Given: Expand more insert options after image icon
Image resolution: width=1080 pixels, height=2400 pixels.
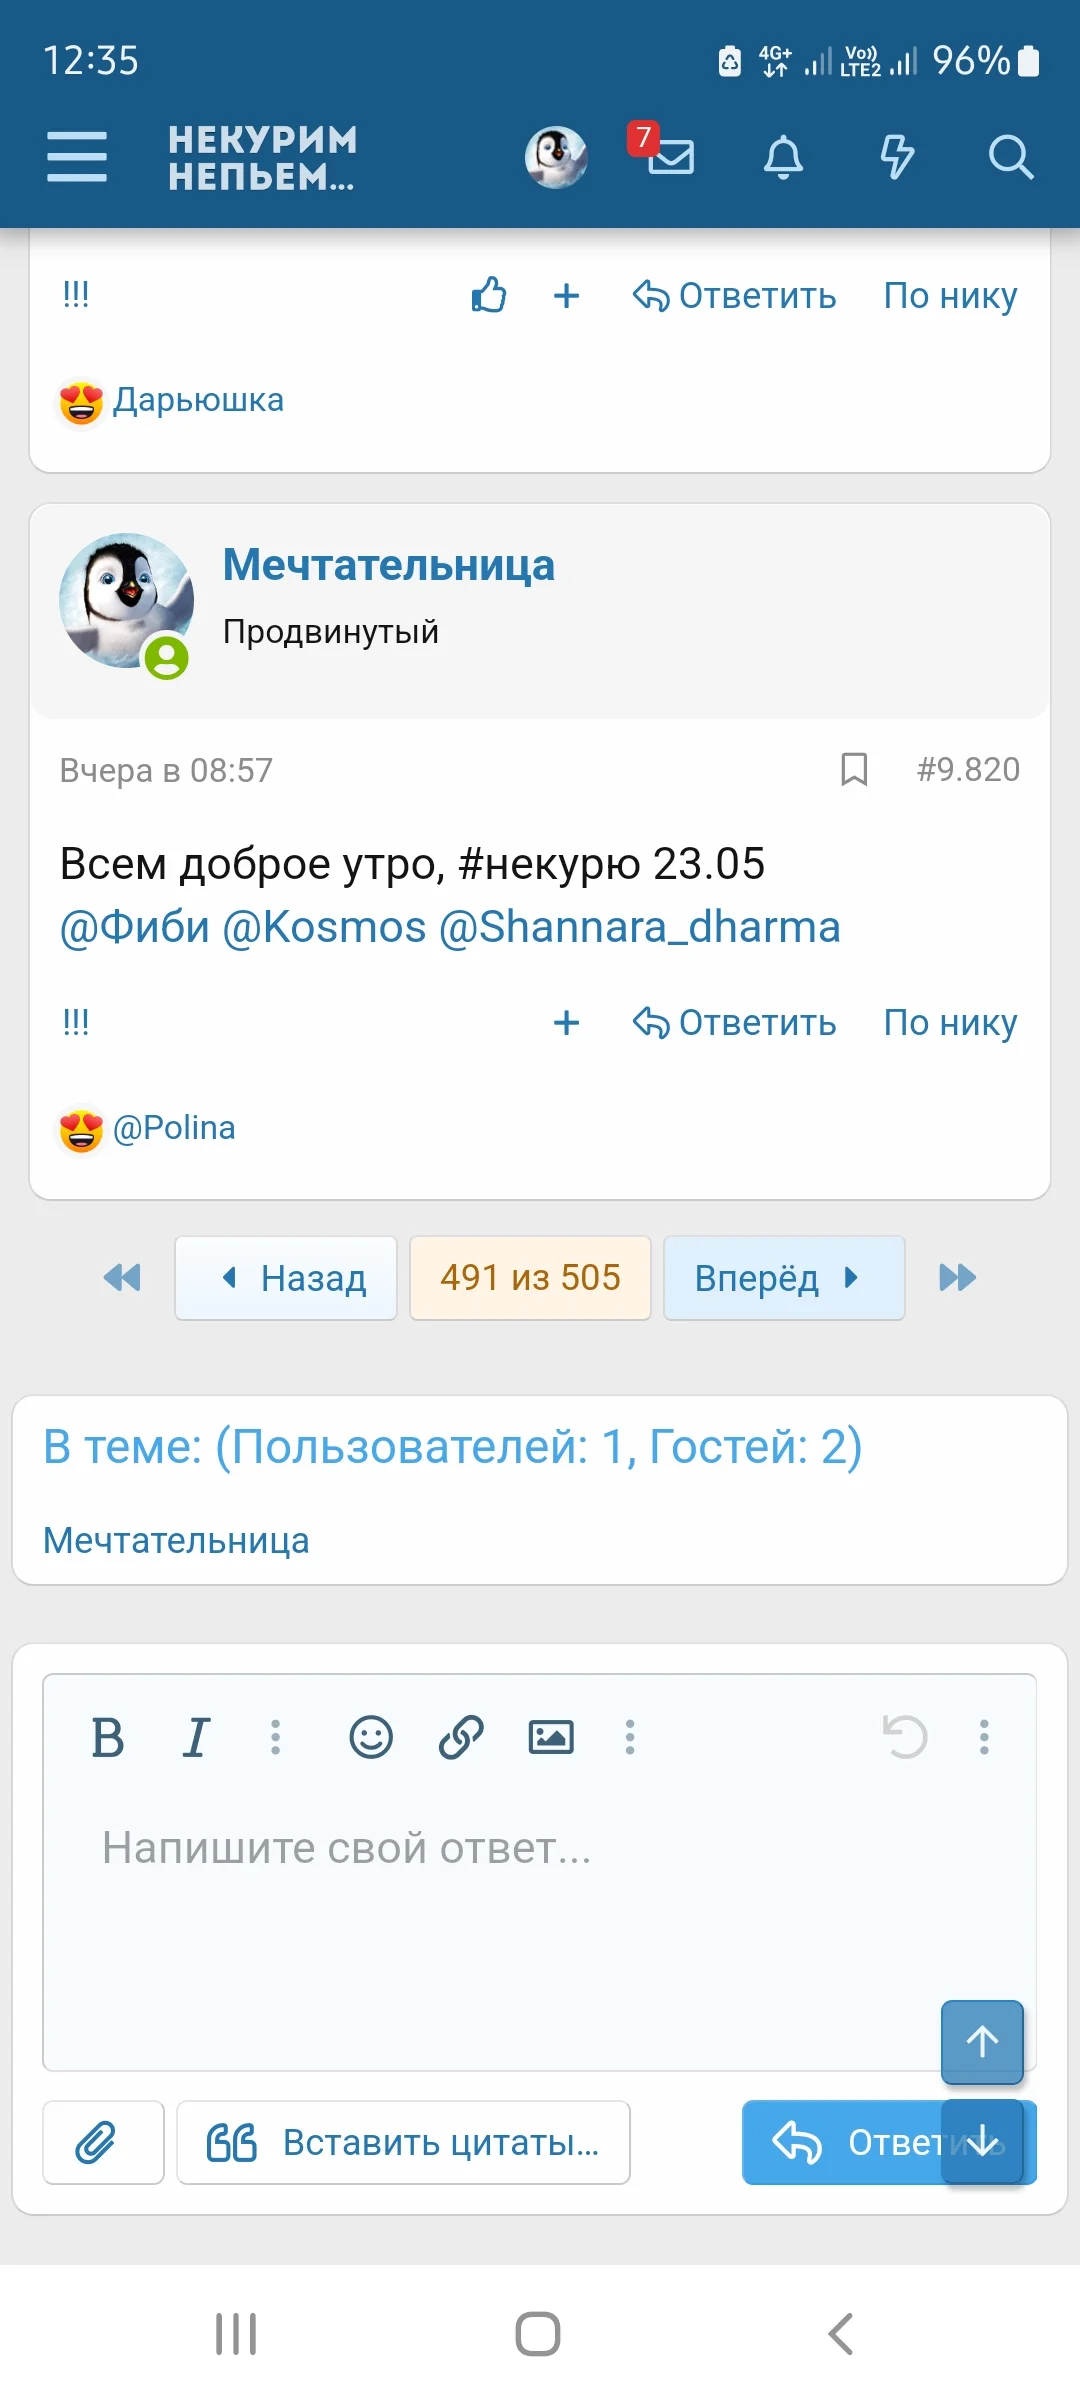Looking at the screenshot, I should [630, 1738].
